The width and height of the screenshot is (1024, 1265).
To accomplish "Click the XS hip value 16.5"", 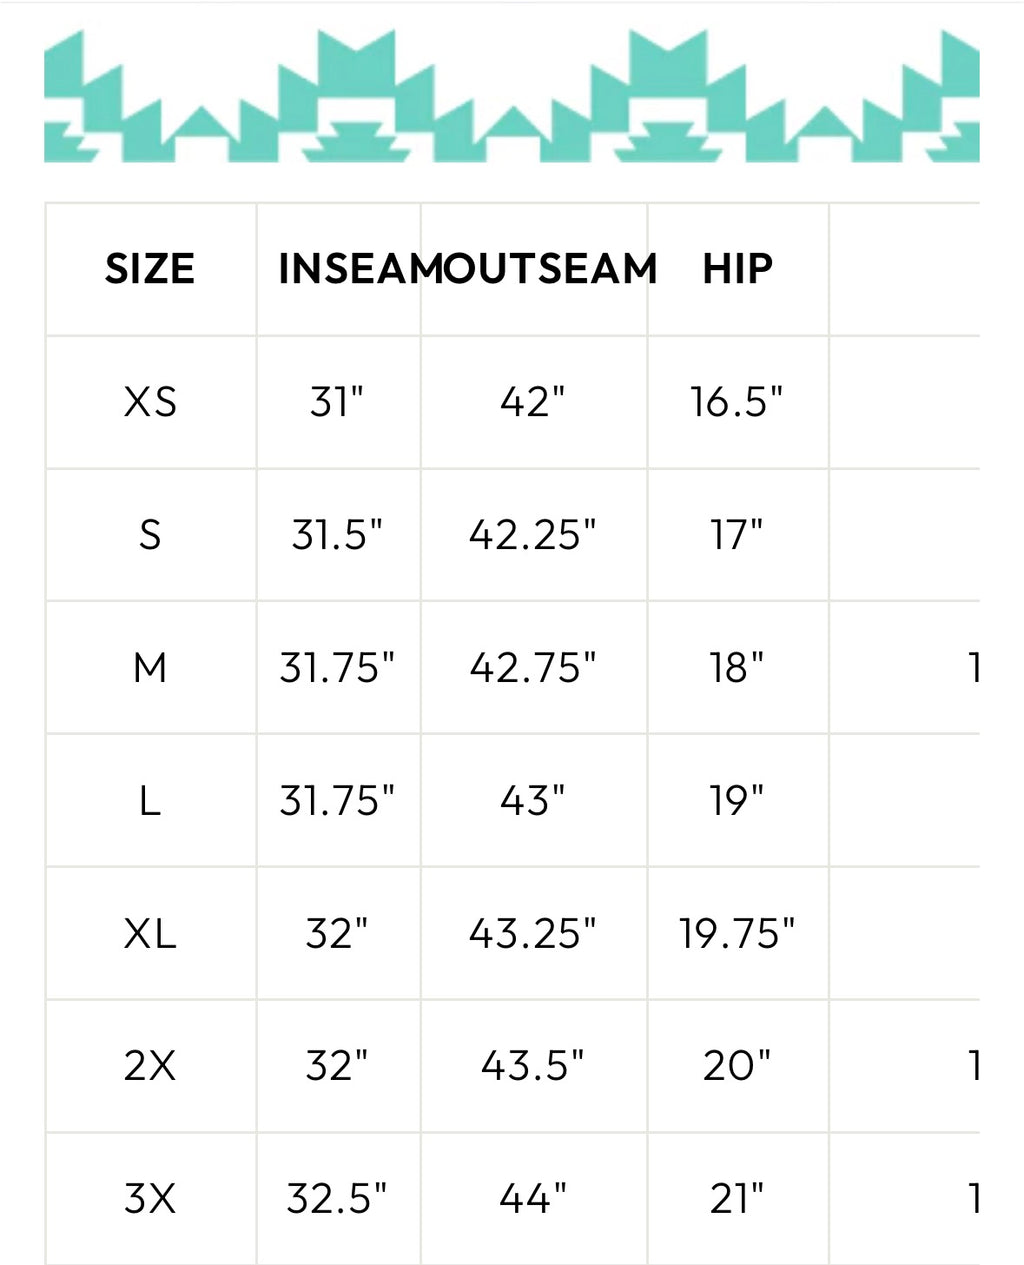I will [x=737, y=402].
